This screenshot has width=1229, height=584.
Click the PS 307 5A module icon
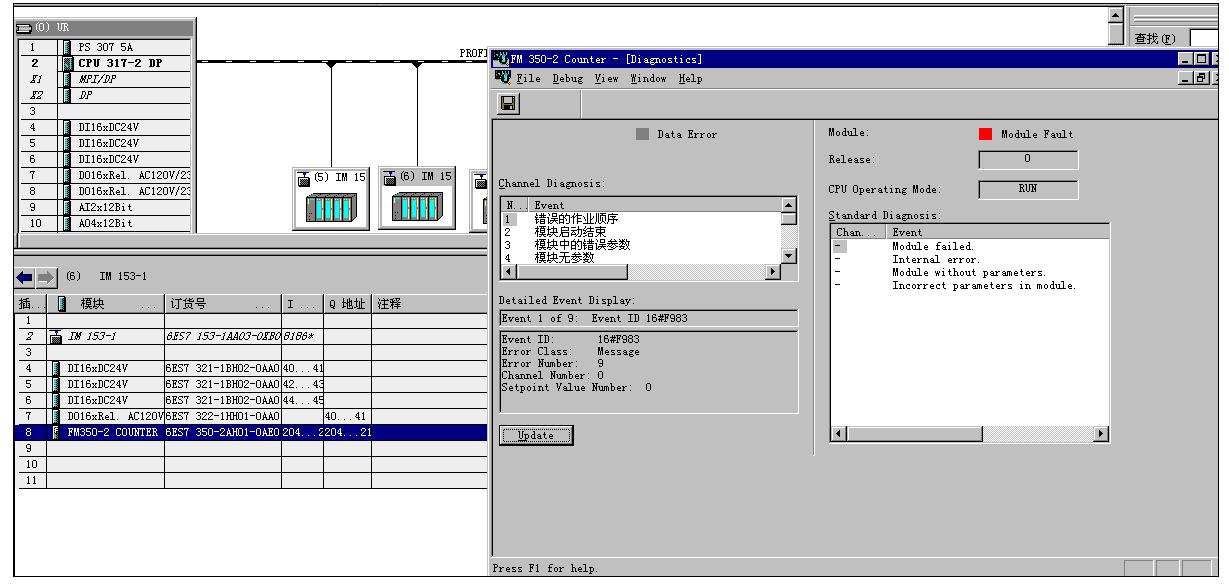[67, 47]
